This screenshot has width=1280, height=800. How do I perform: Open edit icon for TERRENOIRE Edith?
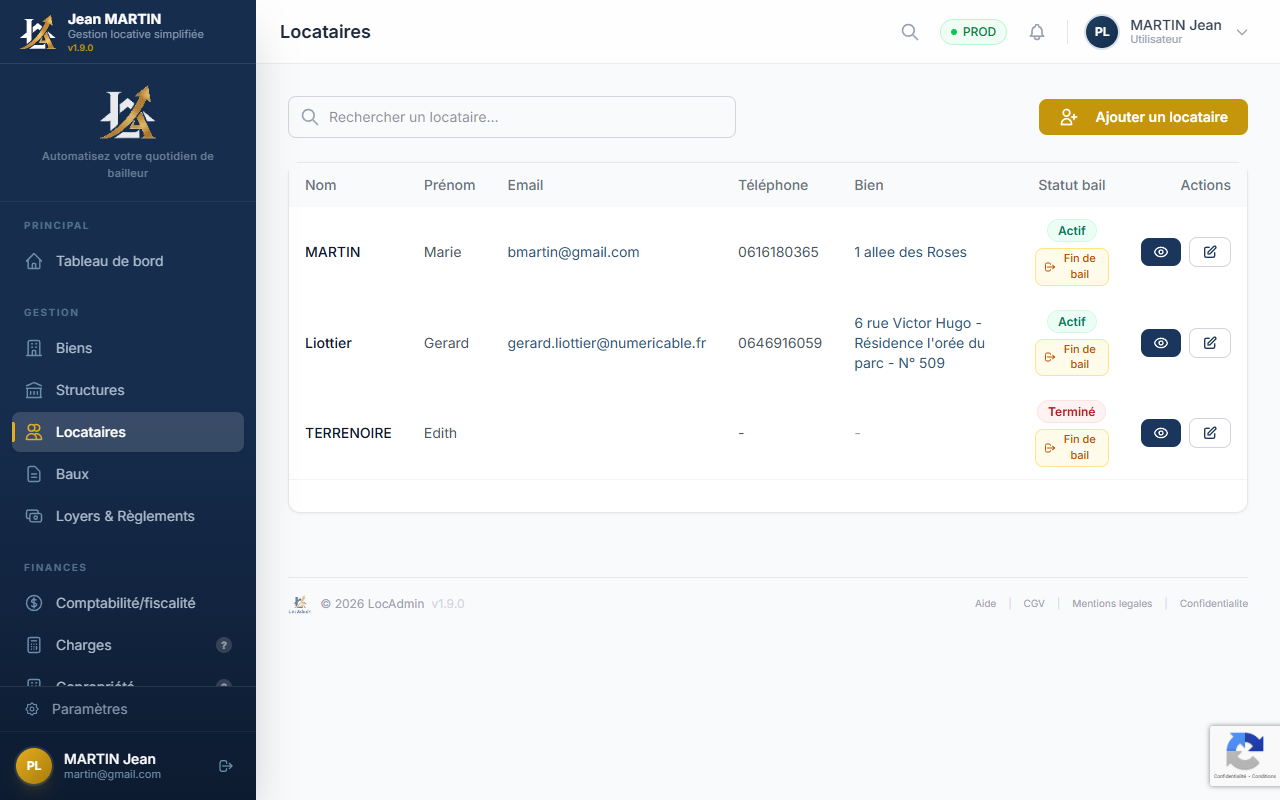click(x=1209, y=433)
